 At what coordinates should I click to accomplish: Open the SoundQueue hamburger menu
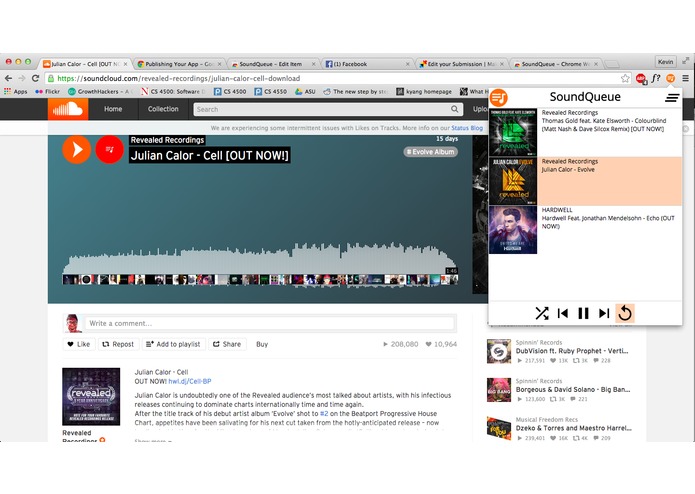672,97
